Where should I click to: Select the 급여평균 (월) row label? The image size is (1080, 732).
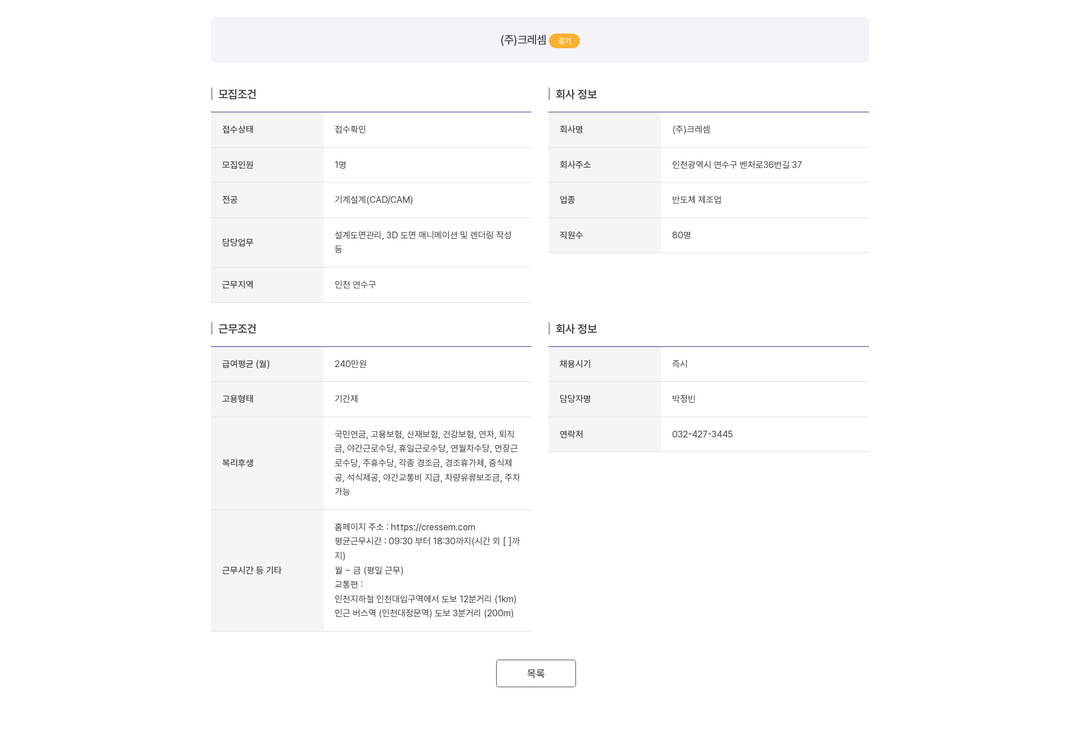pos(245,364)
